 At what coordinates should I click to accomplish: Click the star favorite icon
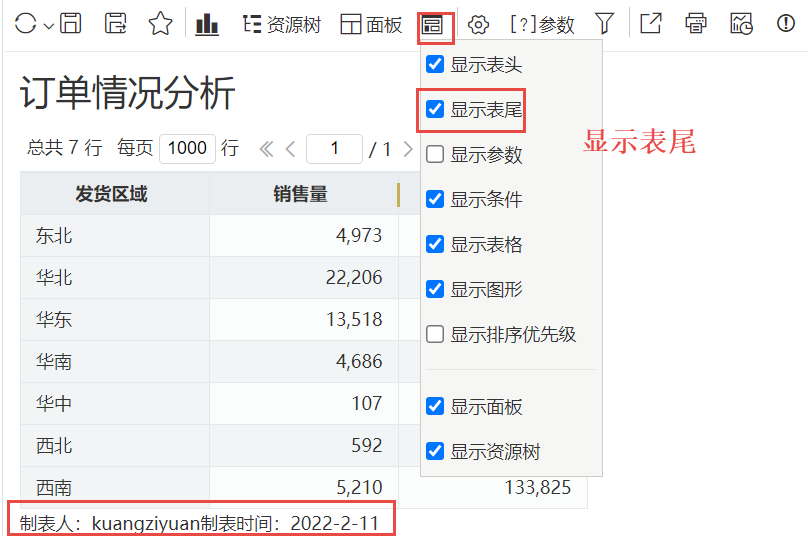(160, 24)
